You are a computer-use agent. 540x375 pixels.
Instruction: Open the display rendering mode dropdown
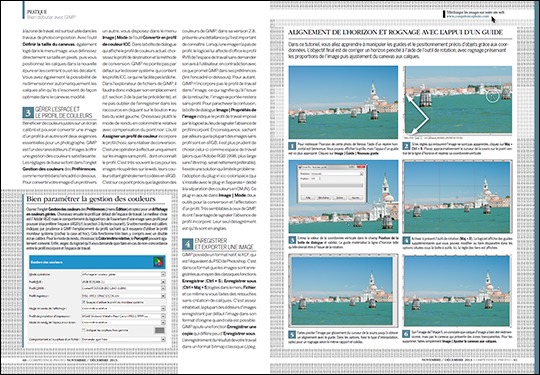pyautogui.click(x=123, y=309)
